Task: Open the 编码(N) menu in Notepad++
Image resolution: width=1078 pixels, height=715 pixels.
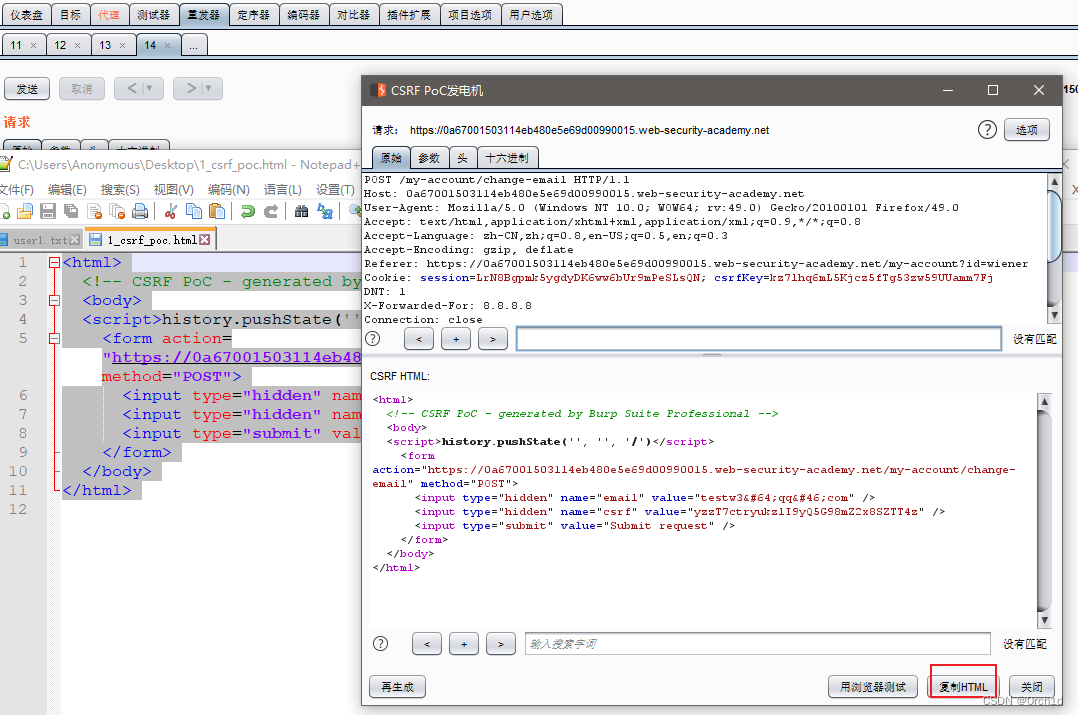Action: 228,190
